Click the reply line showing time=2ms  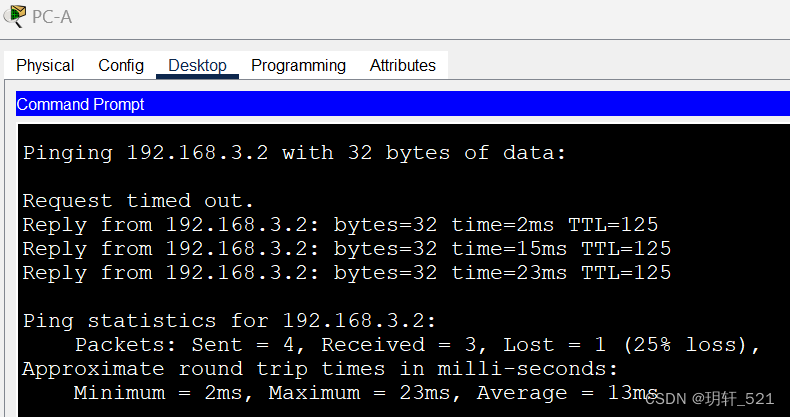coord(340,225)
